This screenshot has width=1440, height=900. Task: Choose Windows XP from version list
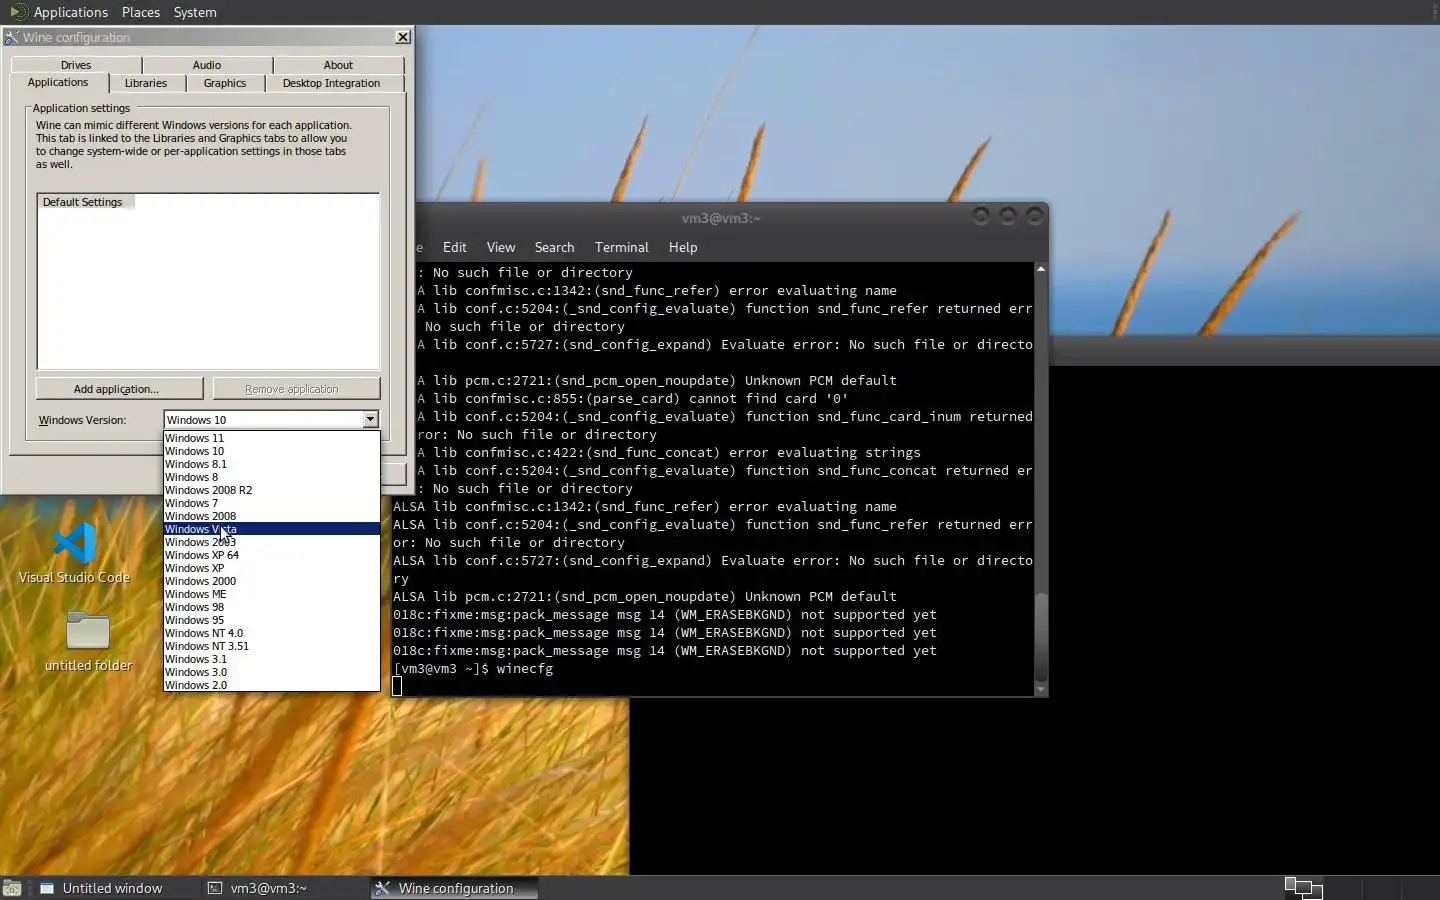pyautogui.click(x=272, y=568)
